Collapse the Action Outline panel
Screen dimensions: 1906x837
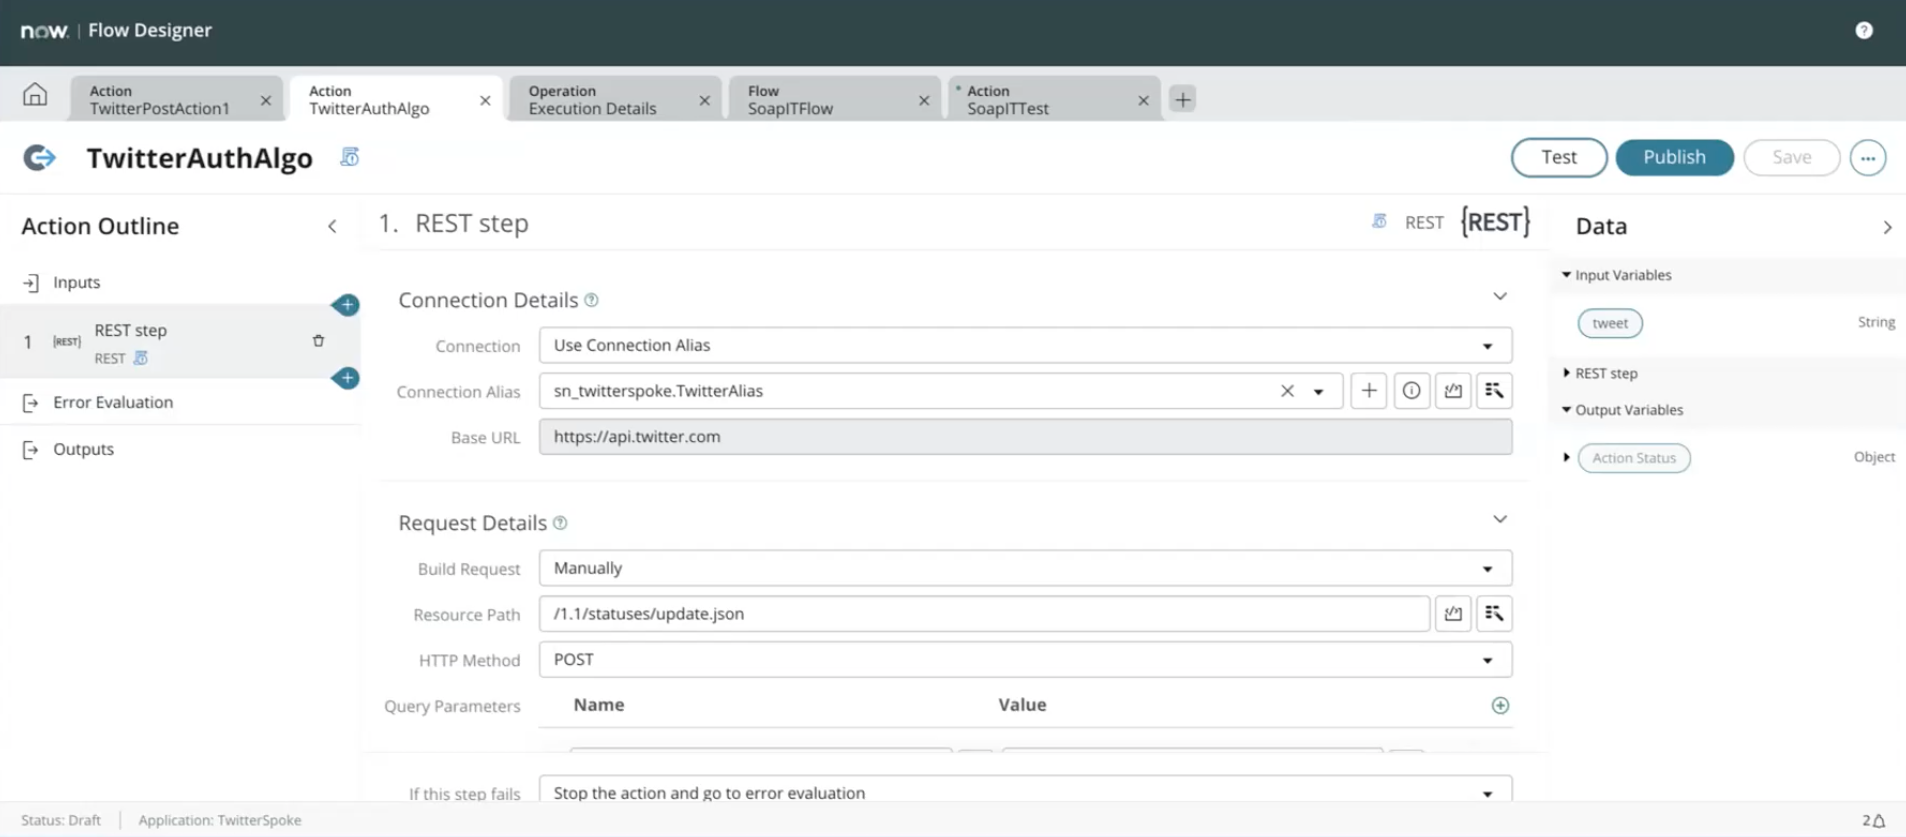pyautogui.click(x=332, y=226)
